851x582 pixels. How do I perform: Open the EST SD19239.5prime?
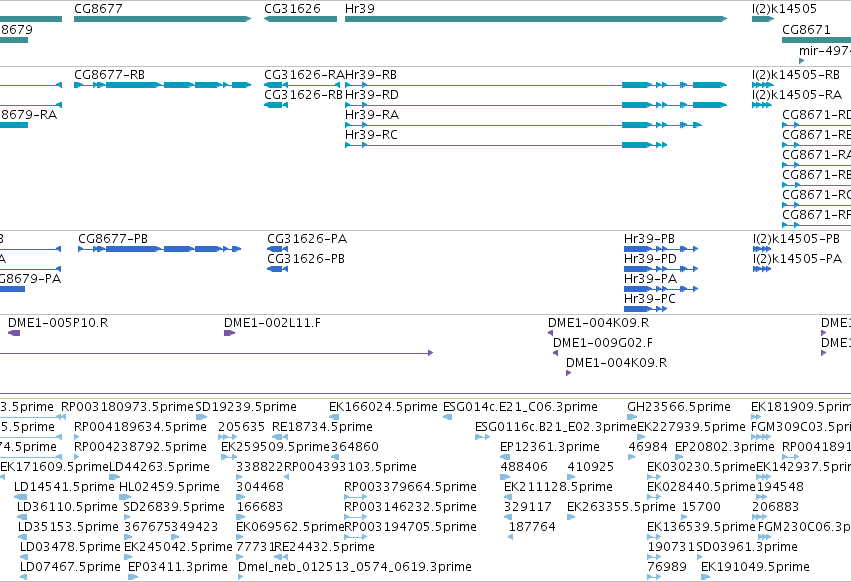coord(246,407)
